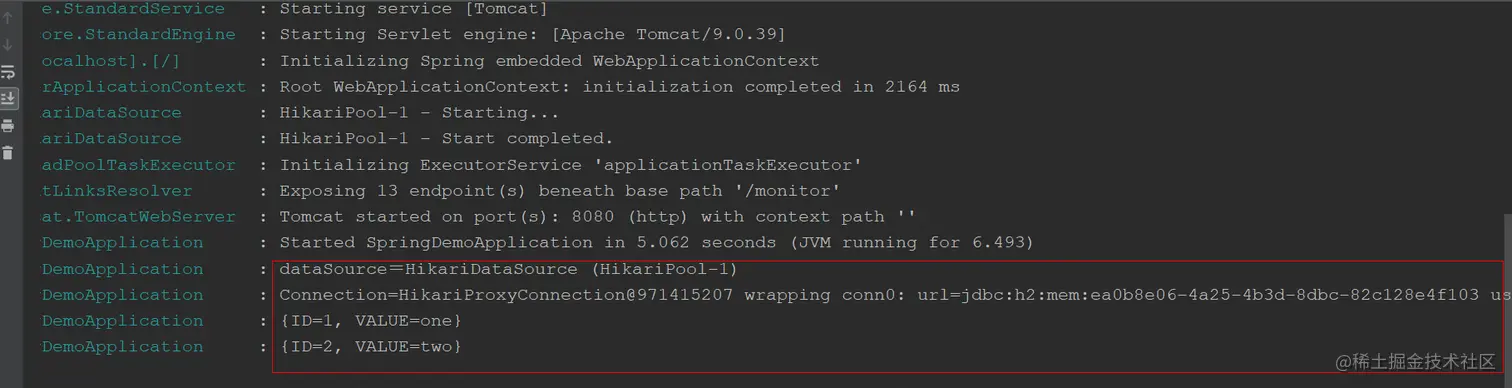Click the Connection=HikariProxyConnection output line
Viewport: 1512px width, 388px height.
890,294
